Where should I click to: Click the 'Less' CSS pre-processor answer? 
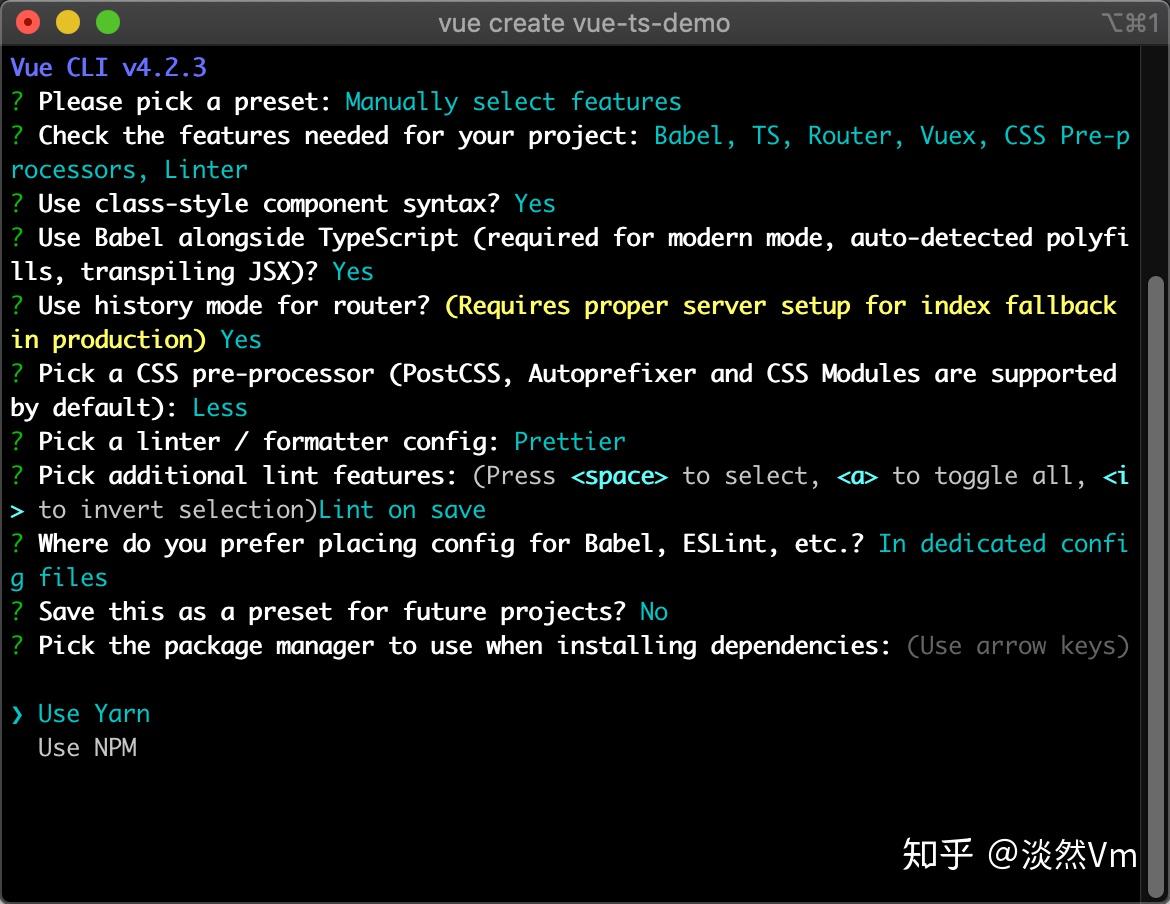click(x=219, y=408)
